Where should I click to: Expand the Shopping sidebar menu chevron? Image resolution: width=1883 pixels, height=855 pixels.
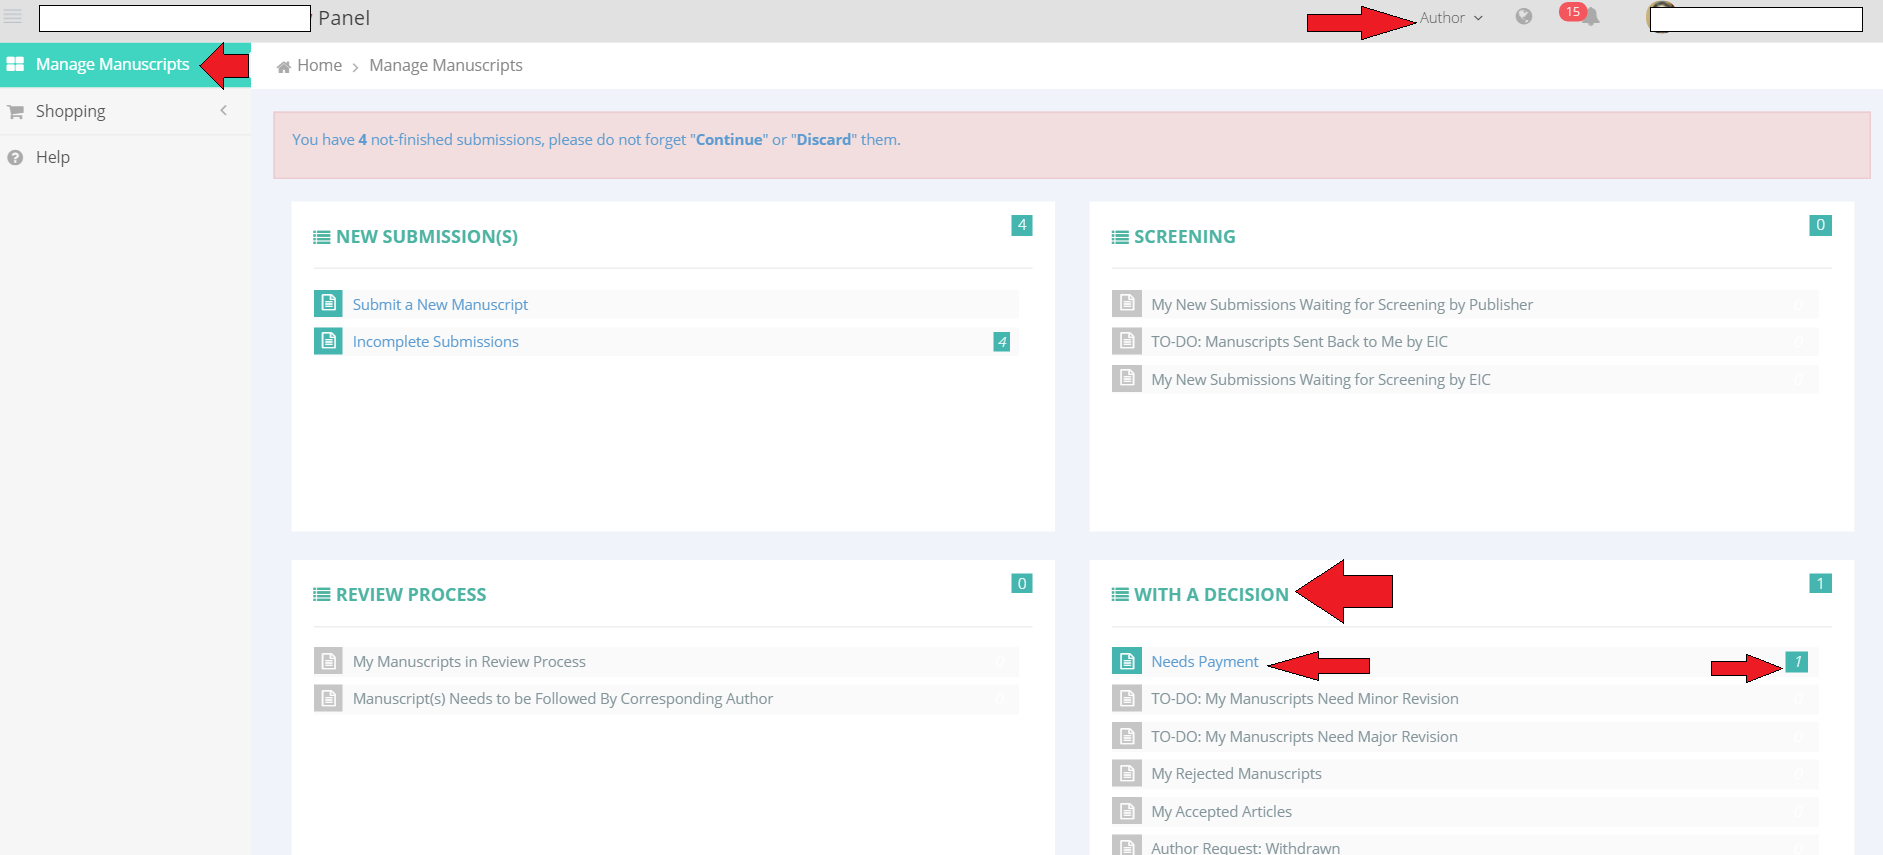click(223, 111)
